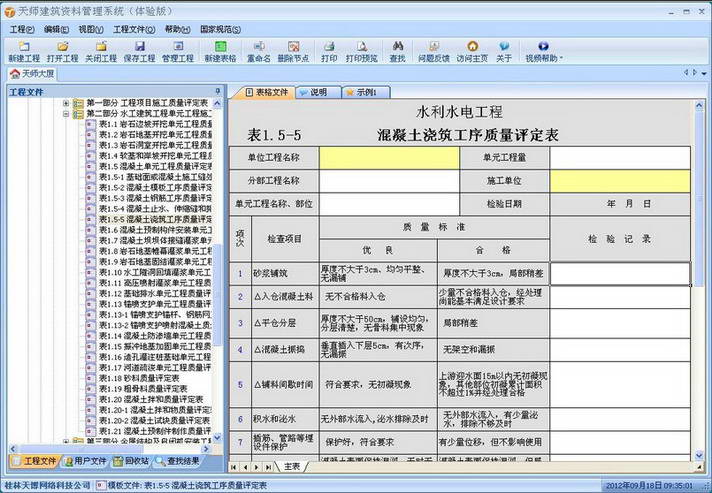Switch to the 说明 tab

318,92
